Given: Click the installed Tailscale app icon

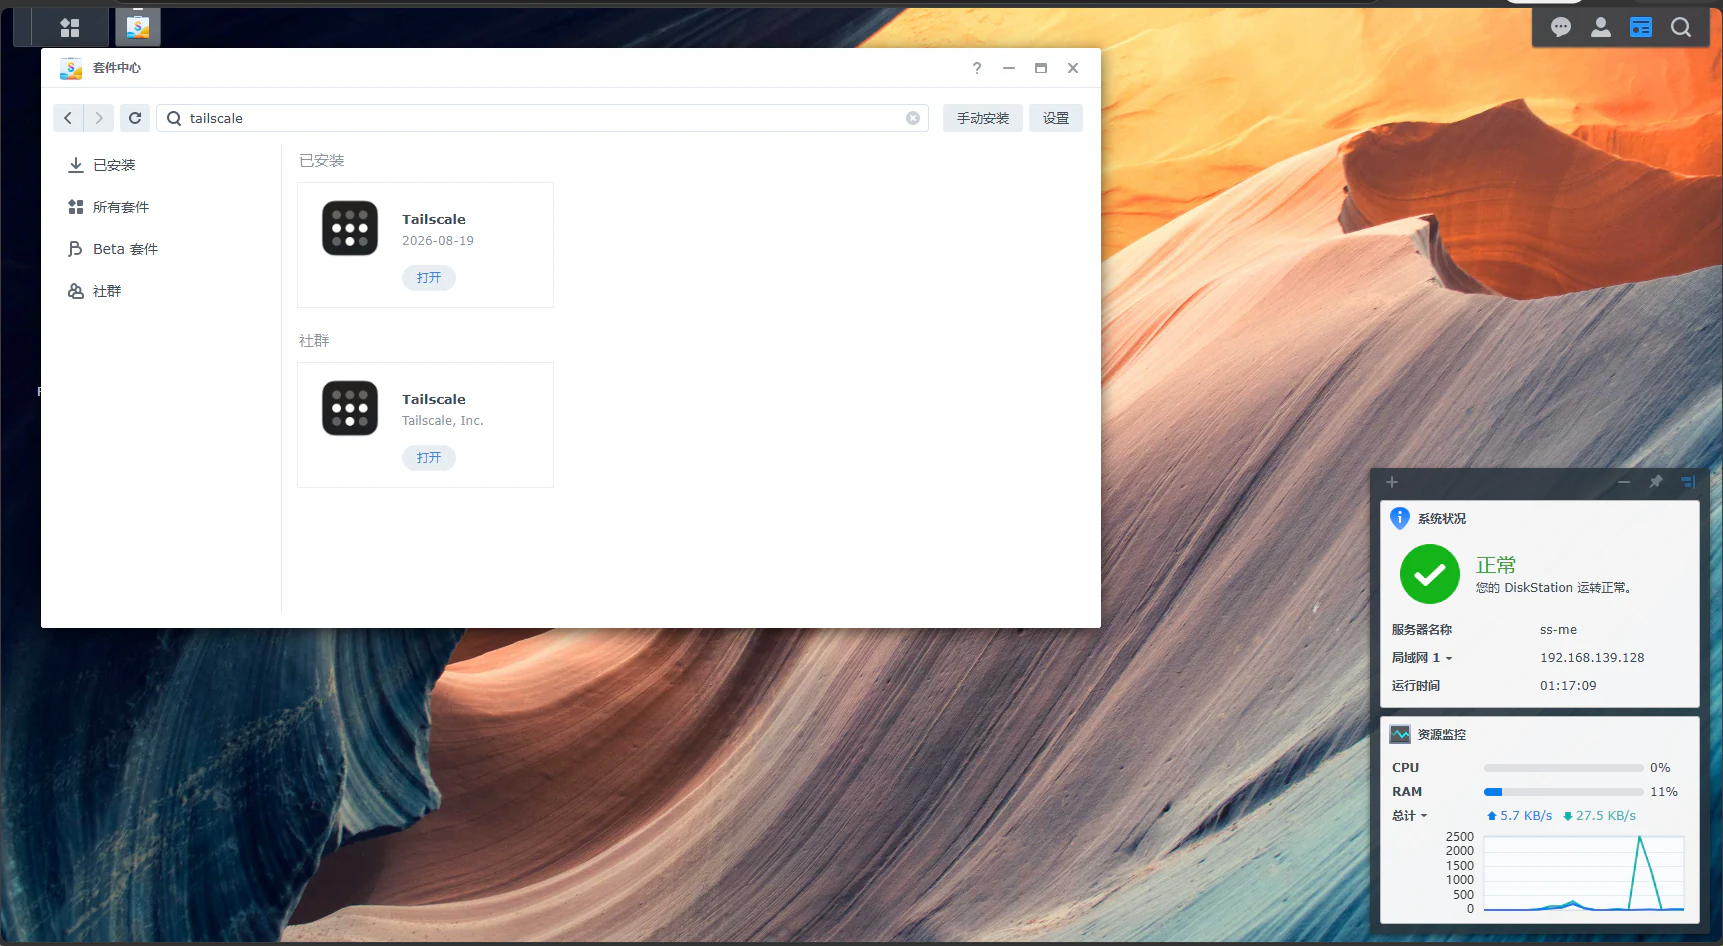Looking at the screenshot, I should coord(350,228).
